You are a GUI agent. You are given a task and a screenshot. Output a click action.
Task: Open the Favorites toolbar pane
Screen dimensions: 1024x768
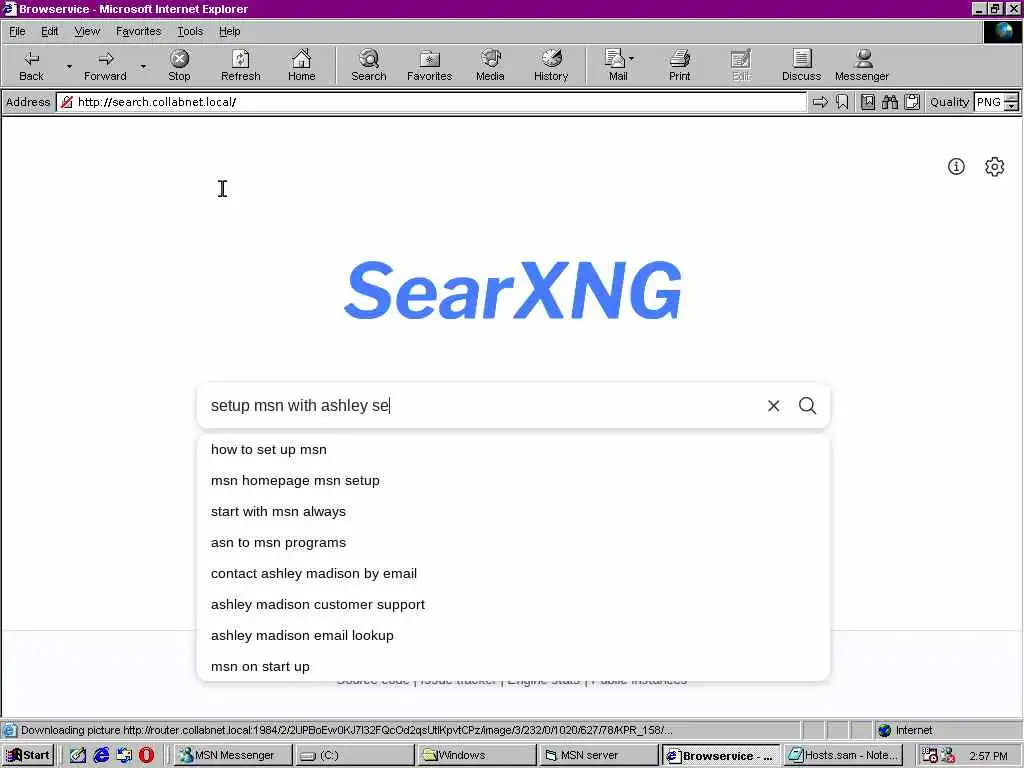[x=429, y=65]
